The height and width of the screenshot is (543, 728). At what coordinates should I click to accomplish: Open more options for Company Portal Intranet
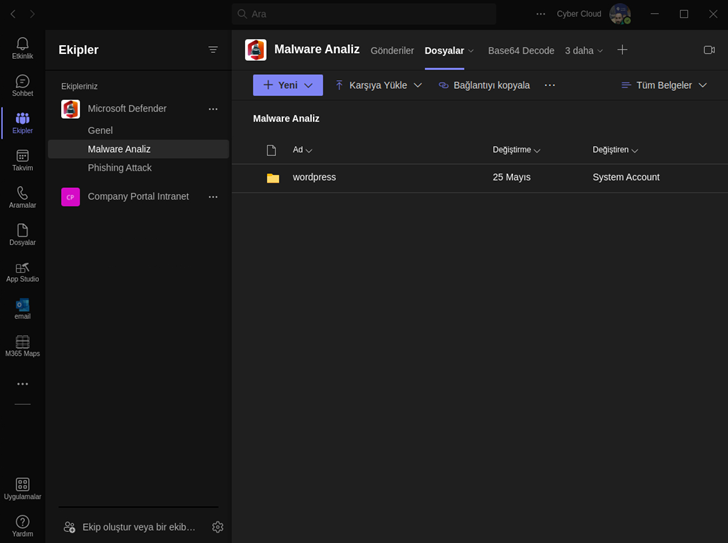(213, 197)
